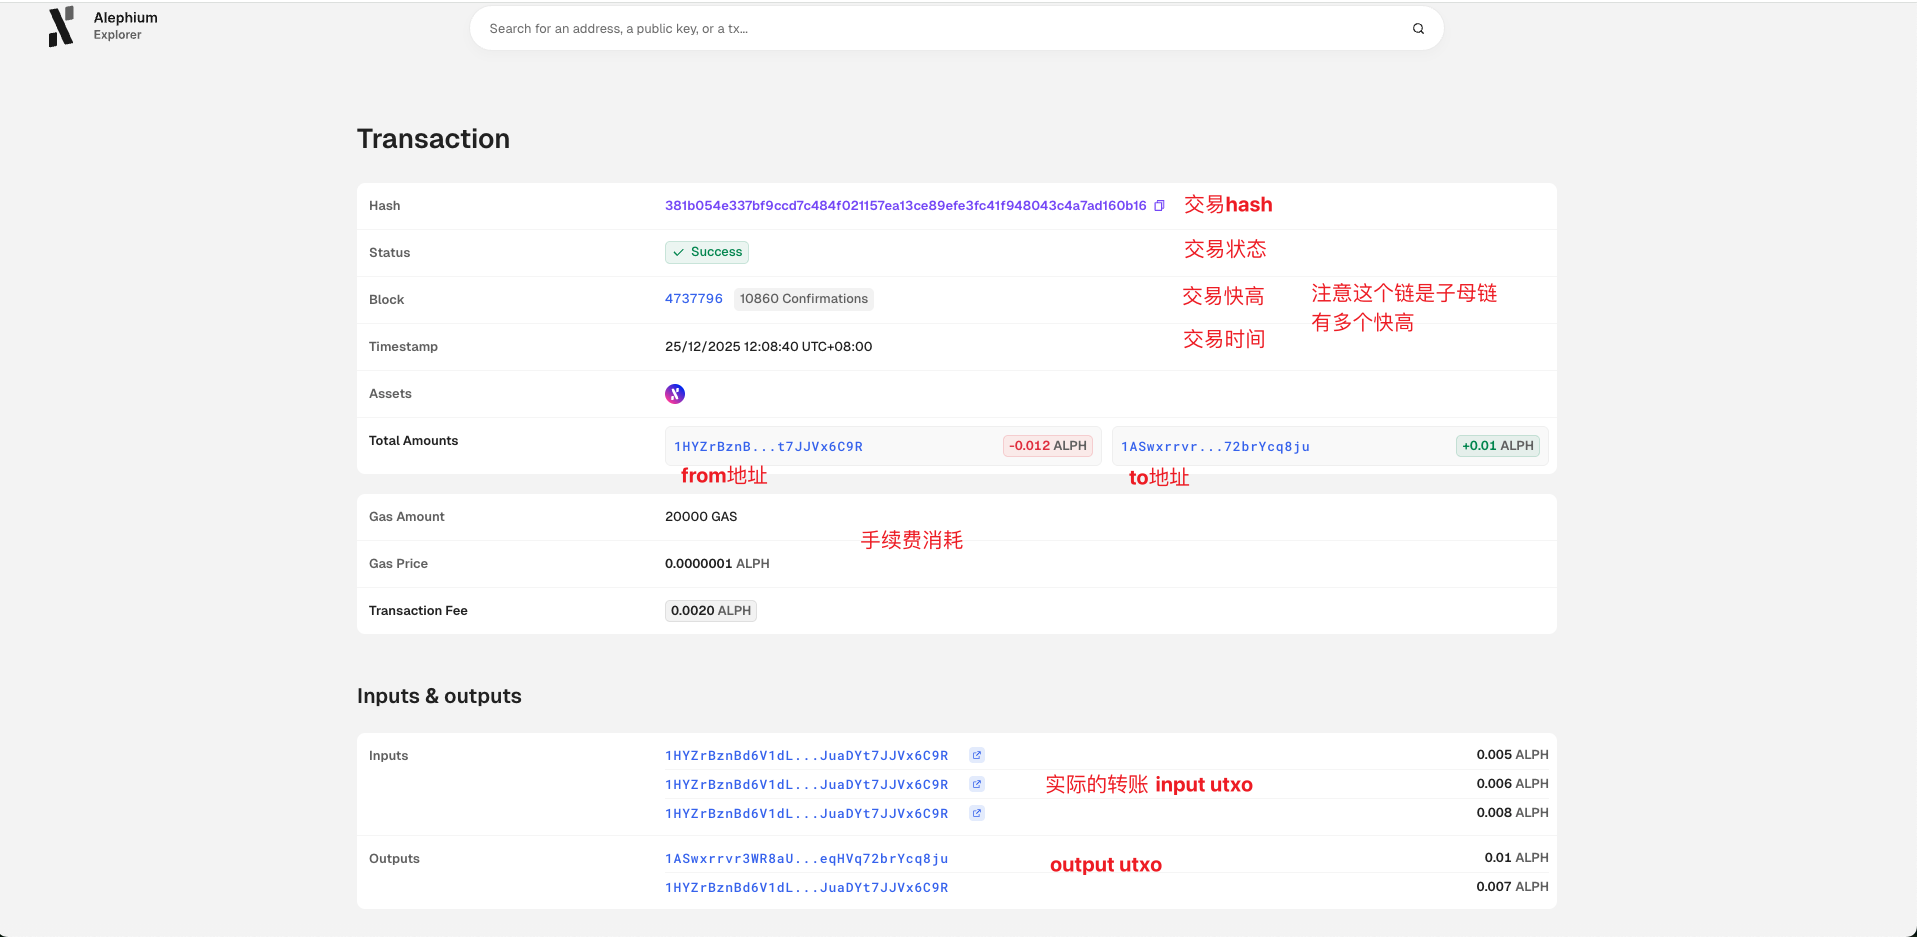
Task: Open the first input's external link icon
Action: pos(977,755)
